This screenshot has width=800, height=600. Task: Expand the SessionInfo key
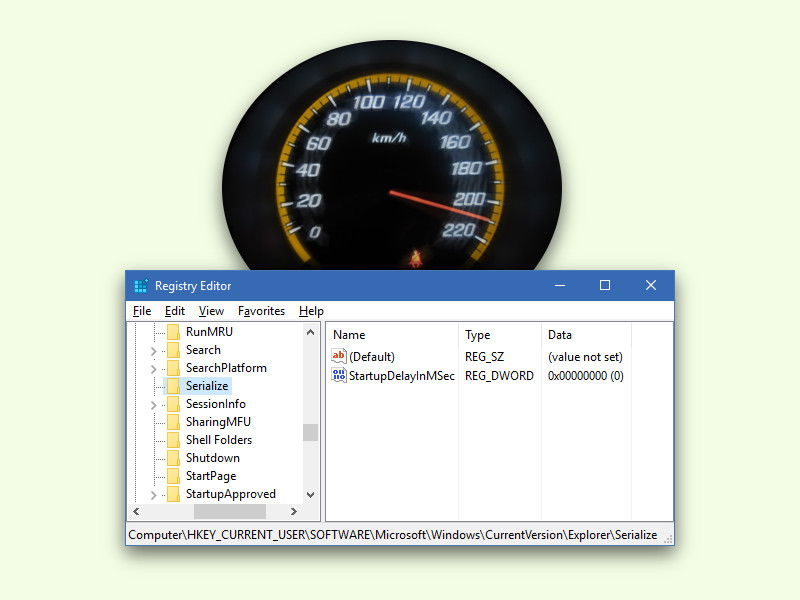154,405
